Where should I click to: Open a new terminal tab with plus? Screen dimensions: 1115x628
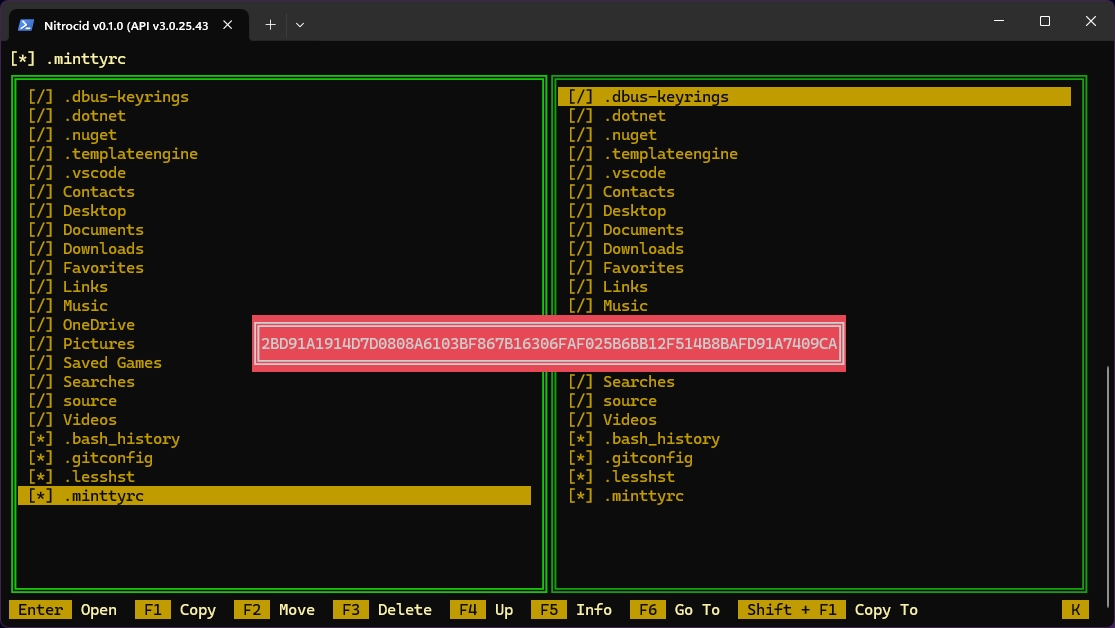(270, 24)
